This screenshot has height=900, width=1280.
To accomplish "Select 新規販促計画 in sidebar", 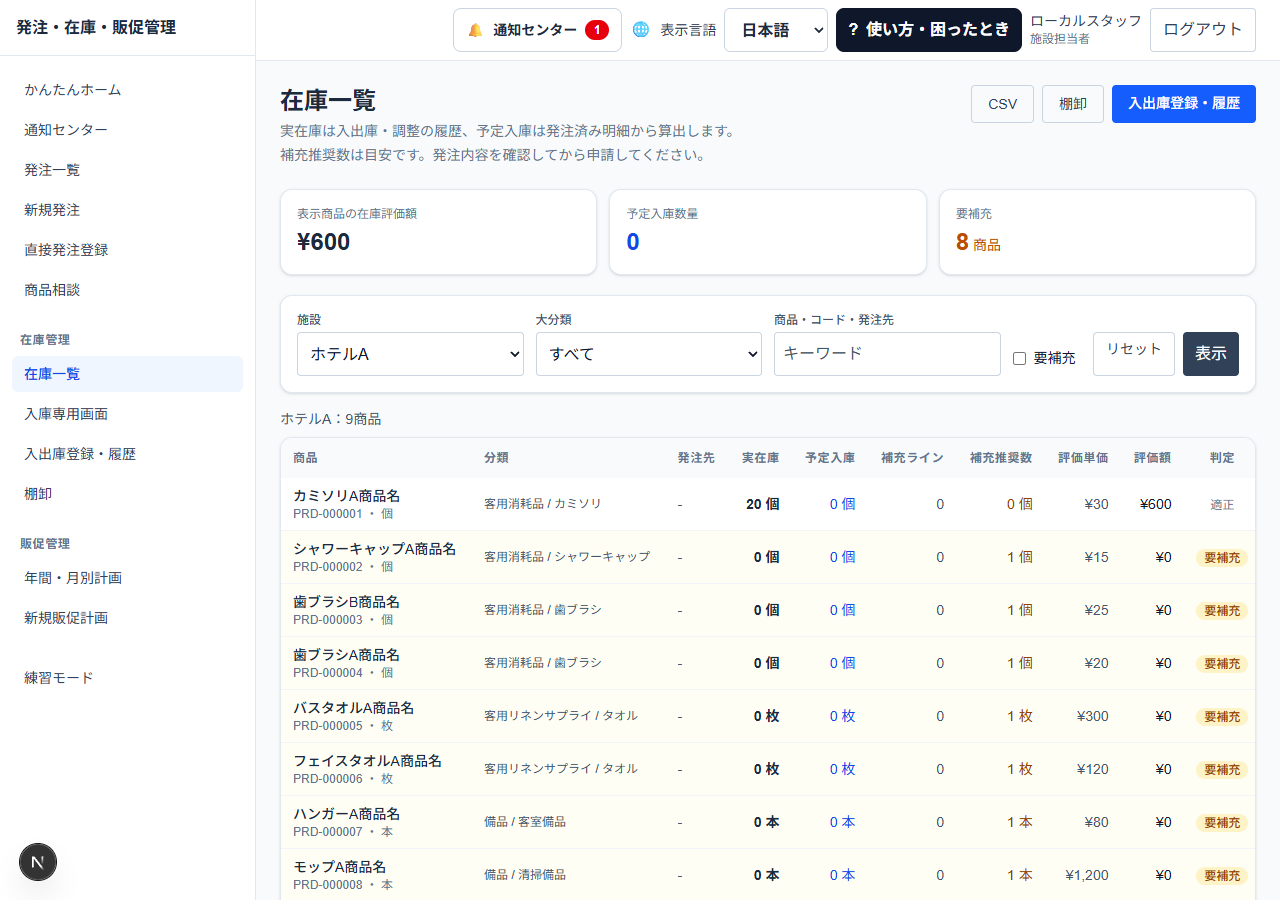I will click(x=127, y=618).
